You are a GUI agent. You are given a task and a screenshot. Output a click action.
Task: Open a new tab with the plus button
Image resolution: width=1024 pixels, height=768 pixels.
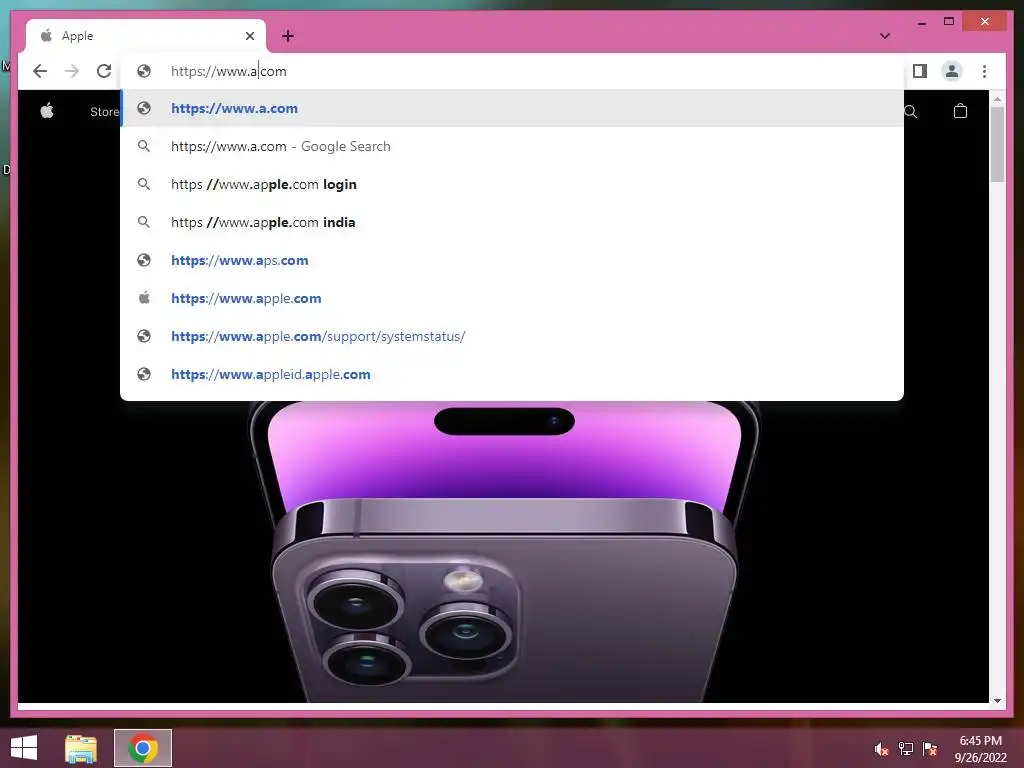288,36
